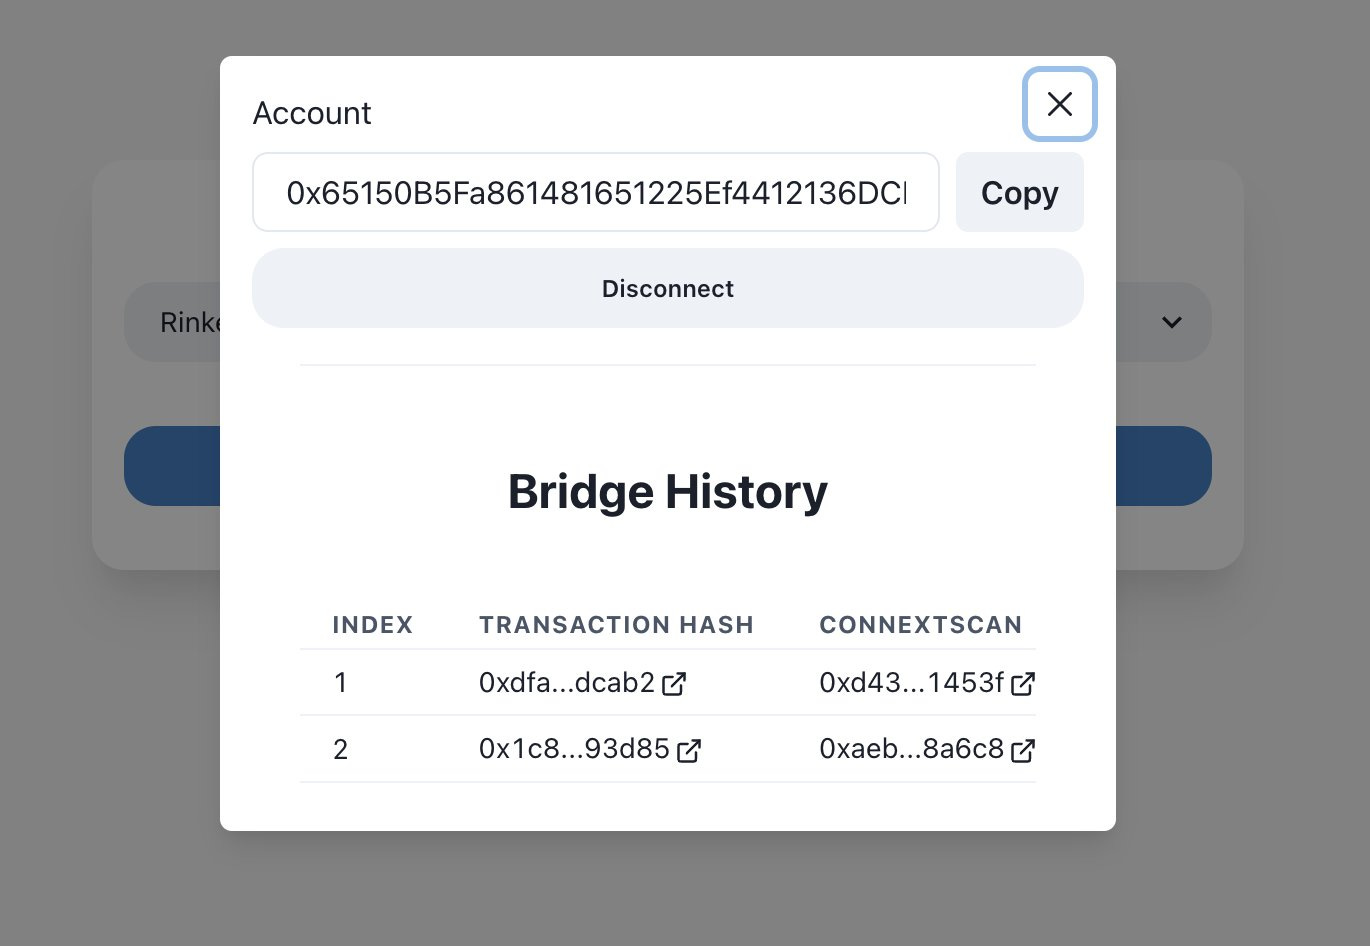Copy the wallet address
Image resolution: width=1370 pixels, height=946 pixels.
[x=1019, y=192]
